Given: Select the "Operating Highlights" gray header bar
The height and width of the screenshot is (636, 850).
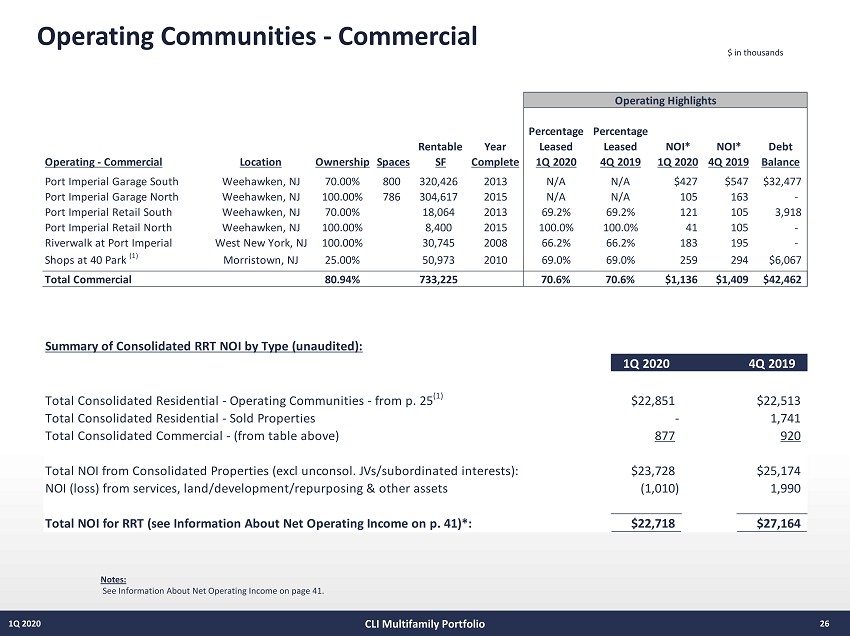Looking at the screenshot, I should coord(666,100).
